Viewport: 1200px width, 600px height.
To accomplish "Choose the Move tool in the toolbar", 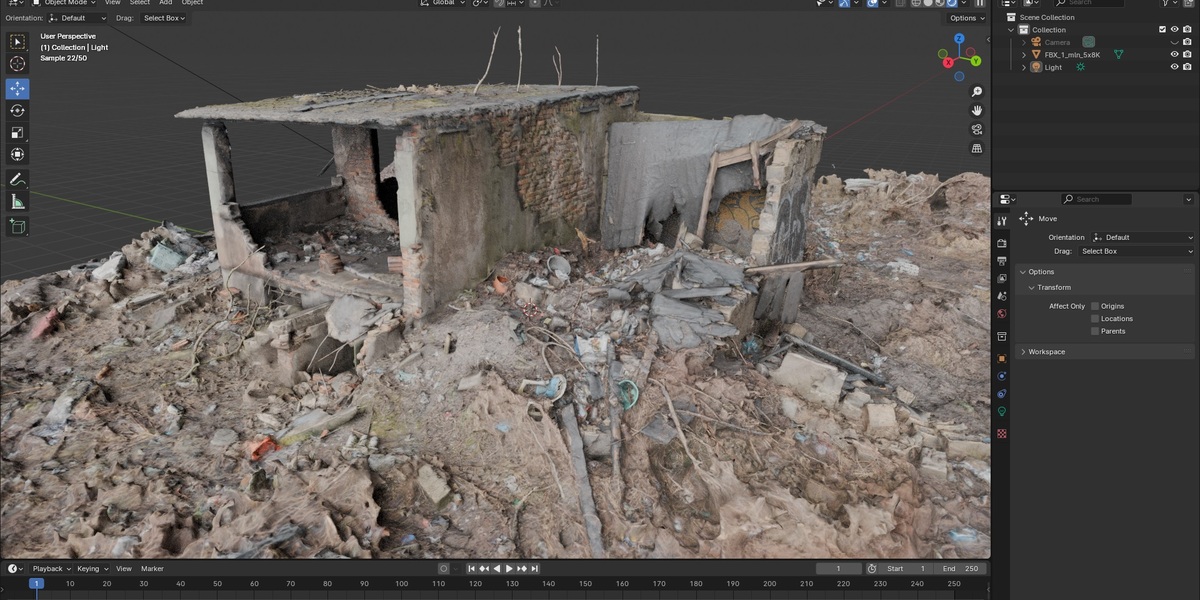I will (x=18, y=89).
